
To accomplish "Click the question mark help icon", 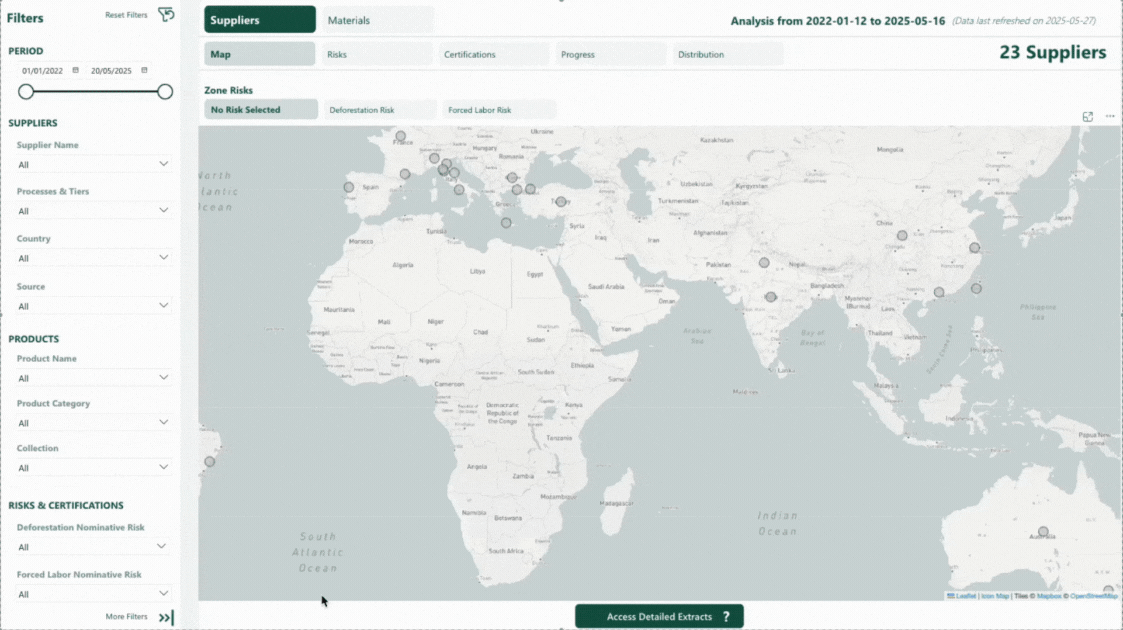I will click(726, 617).
